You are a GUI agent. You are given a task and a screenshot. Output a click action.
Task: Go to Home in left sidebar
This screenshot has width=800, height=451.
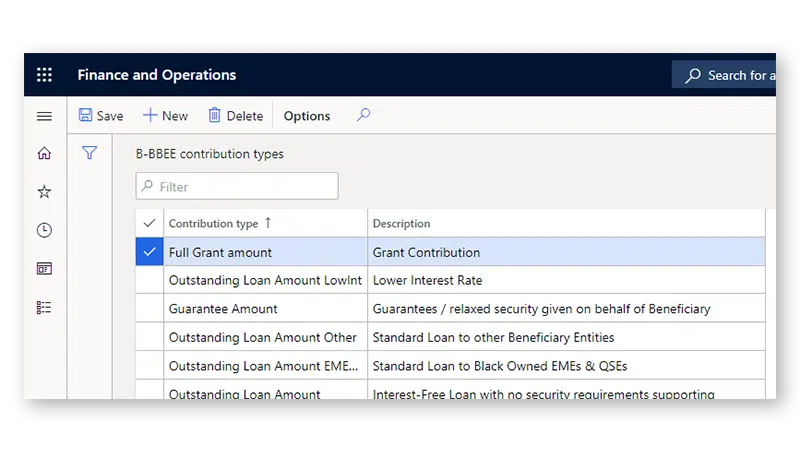[x=44, y=153]
